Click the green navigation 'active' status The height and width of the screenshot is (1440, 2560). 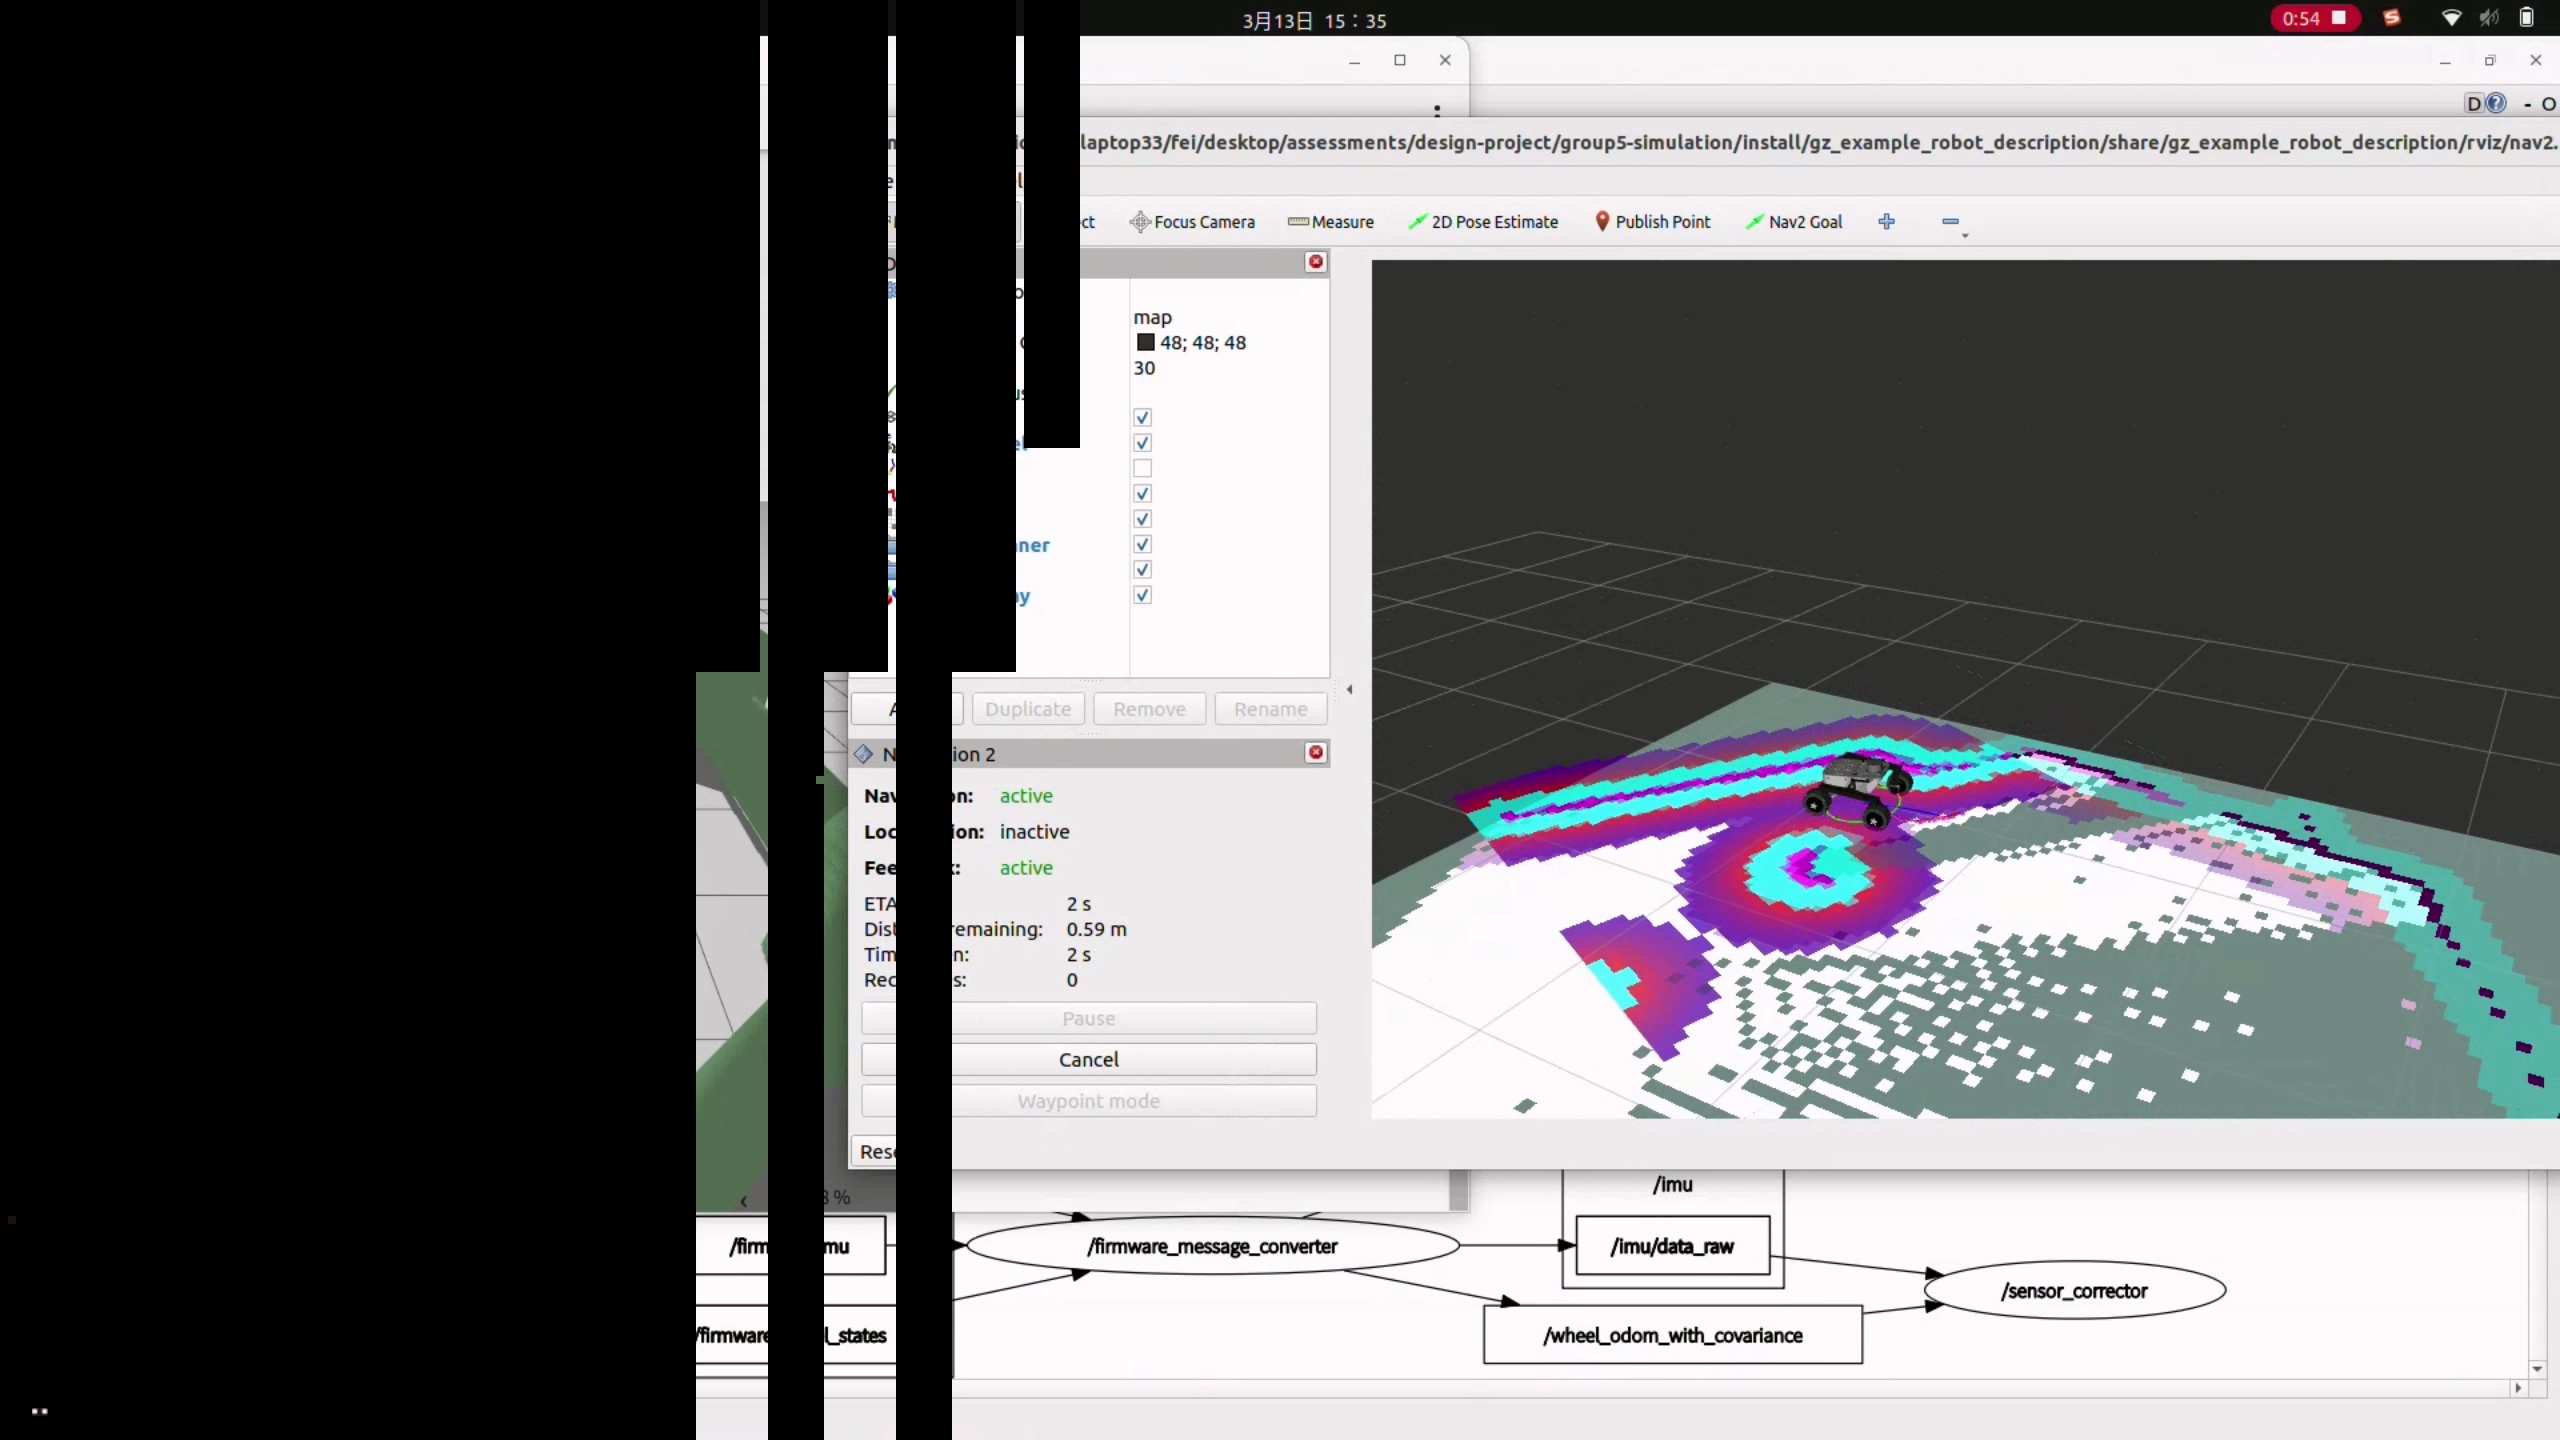click(x=1026, y=796)
